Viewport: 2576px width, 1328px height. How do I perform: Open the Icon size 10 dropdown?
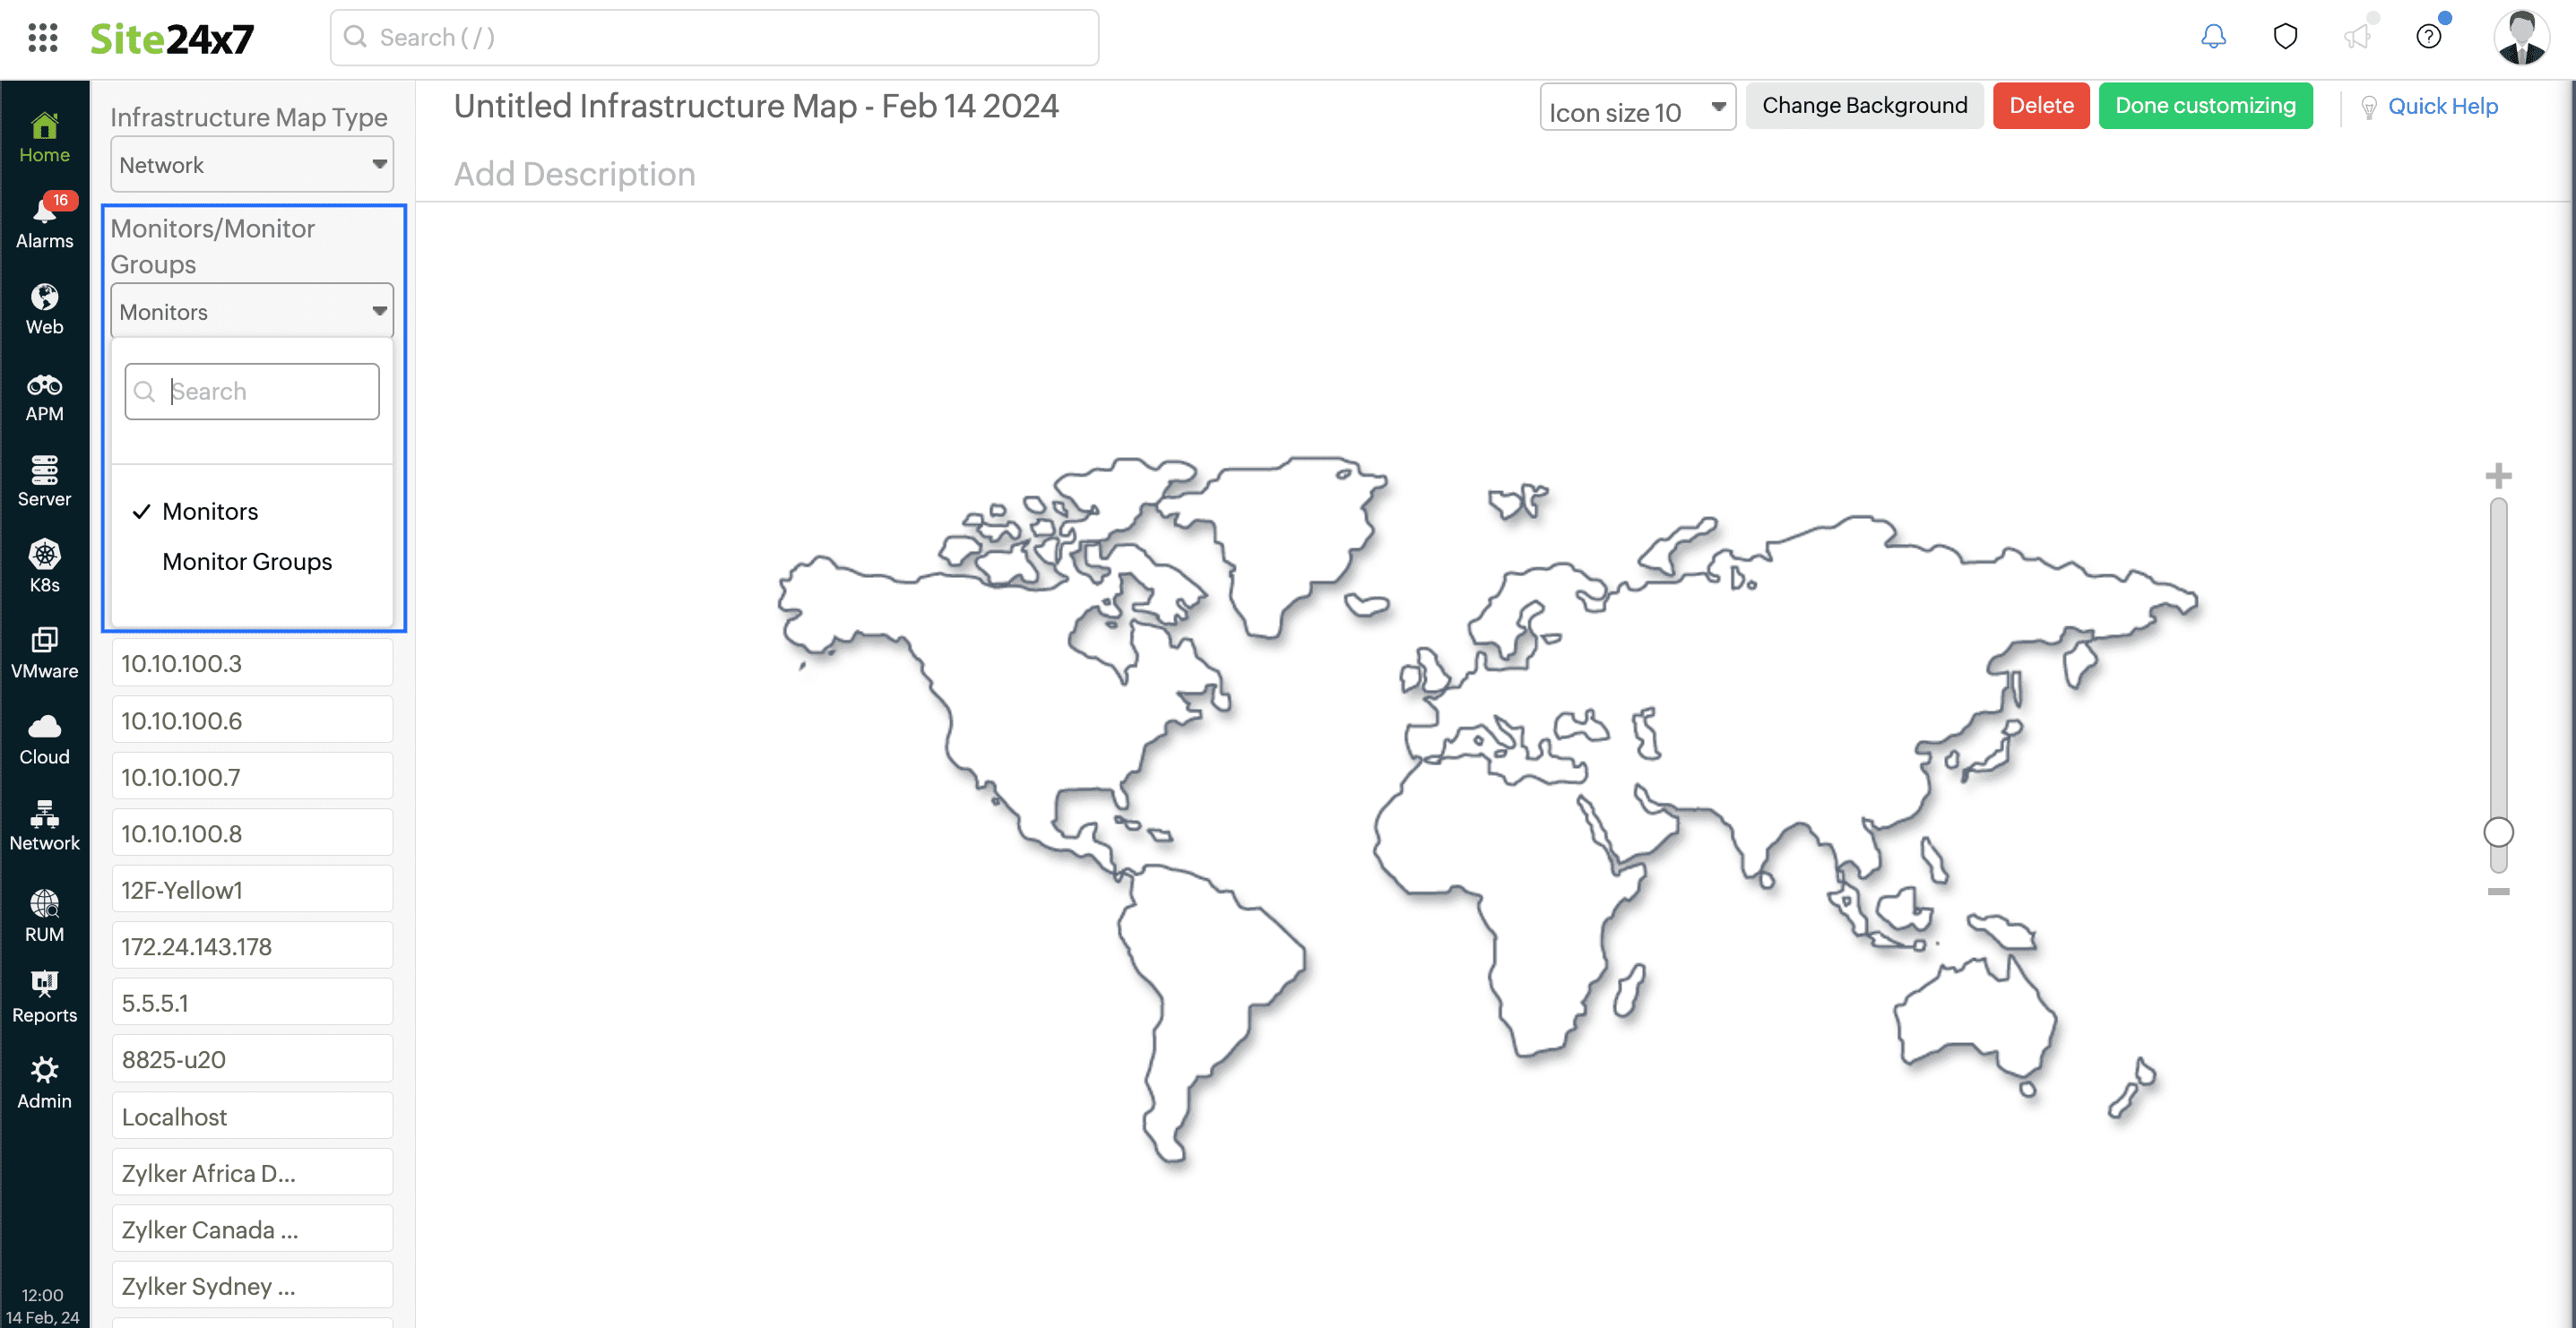click(1637, 110)
